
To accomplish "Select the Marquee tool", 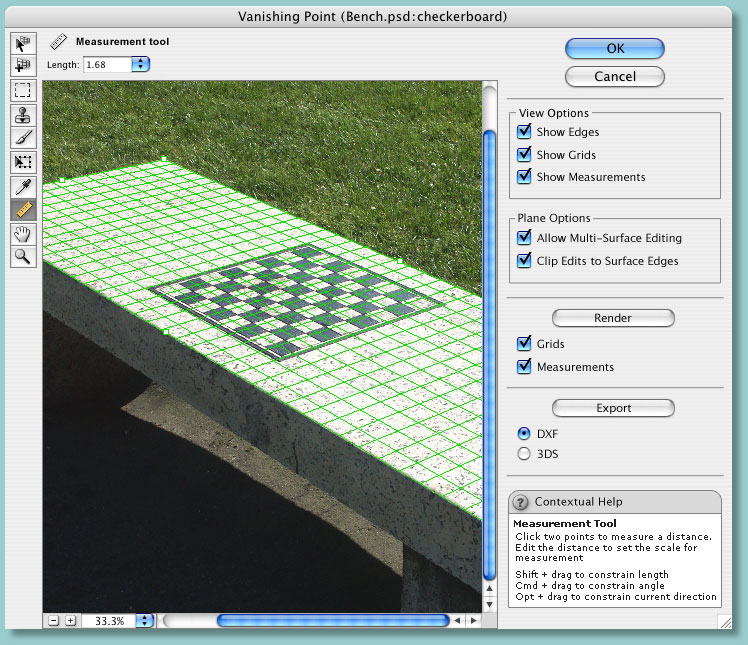I will pyautogui.click(x=23, y=90).
